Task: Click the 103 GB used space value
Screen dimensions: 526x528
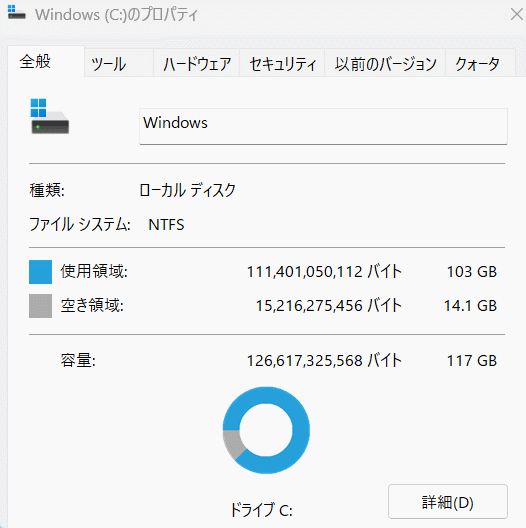Action: click(471, 272)
